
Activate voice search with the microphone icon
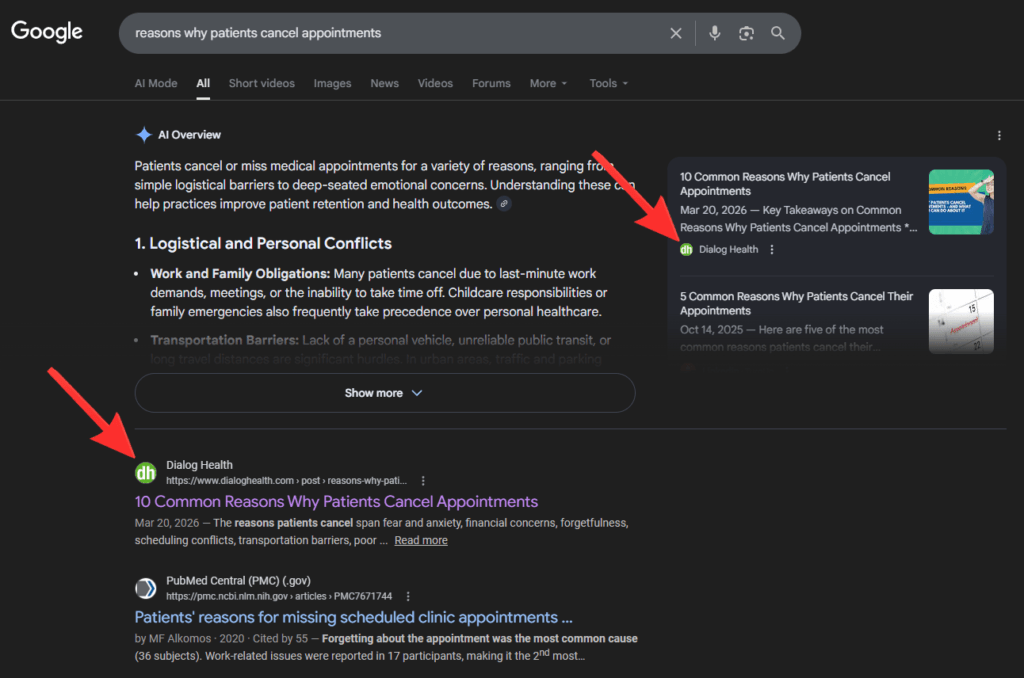click(x=714, y=33)
